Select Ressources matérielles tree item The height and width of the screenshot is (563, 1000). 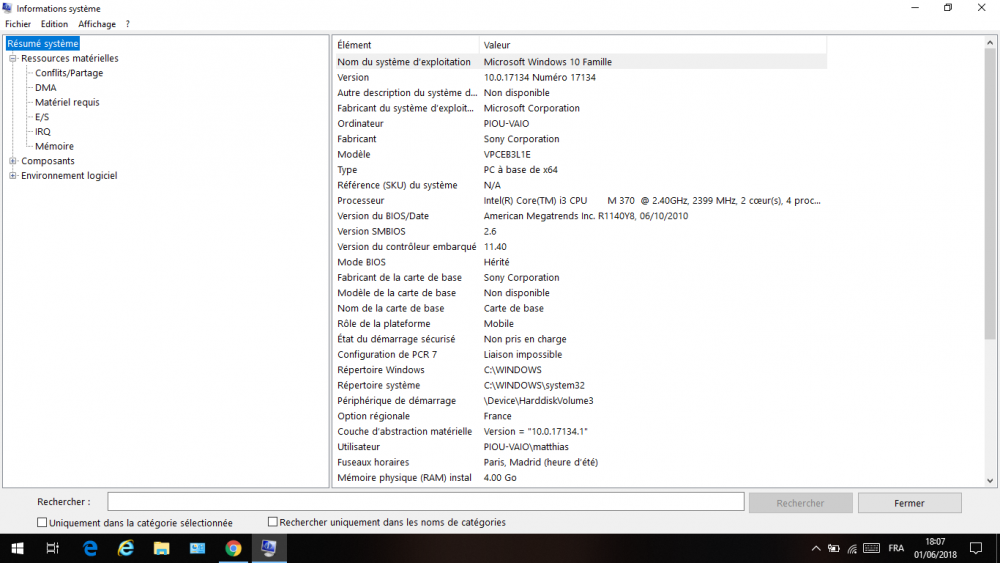(70, 58)
